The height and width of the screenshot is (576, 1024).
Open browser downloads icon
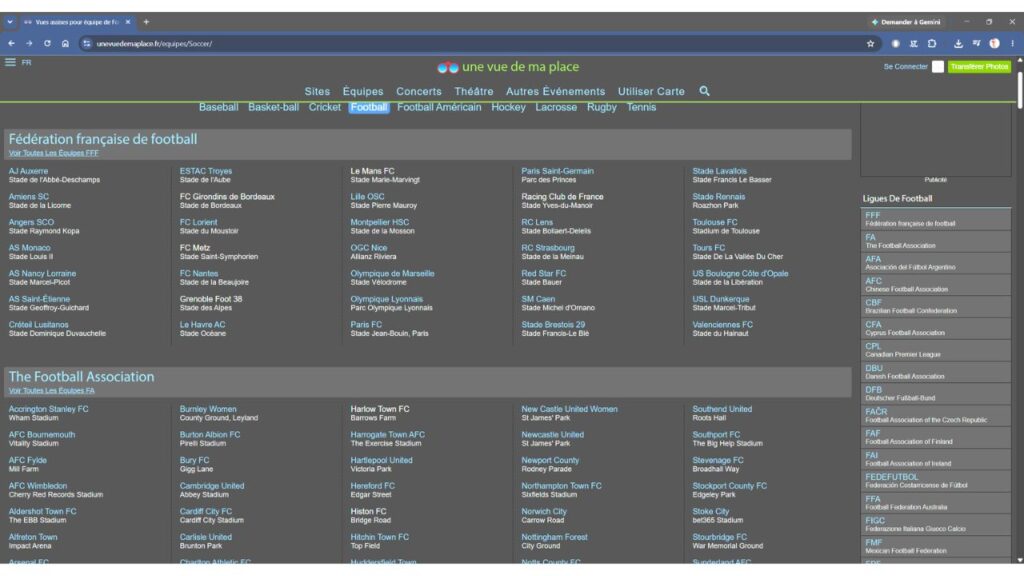click(x=958, y=44)
